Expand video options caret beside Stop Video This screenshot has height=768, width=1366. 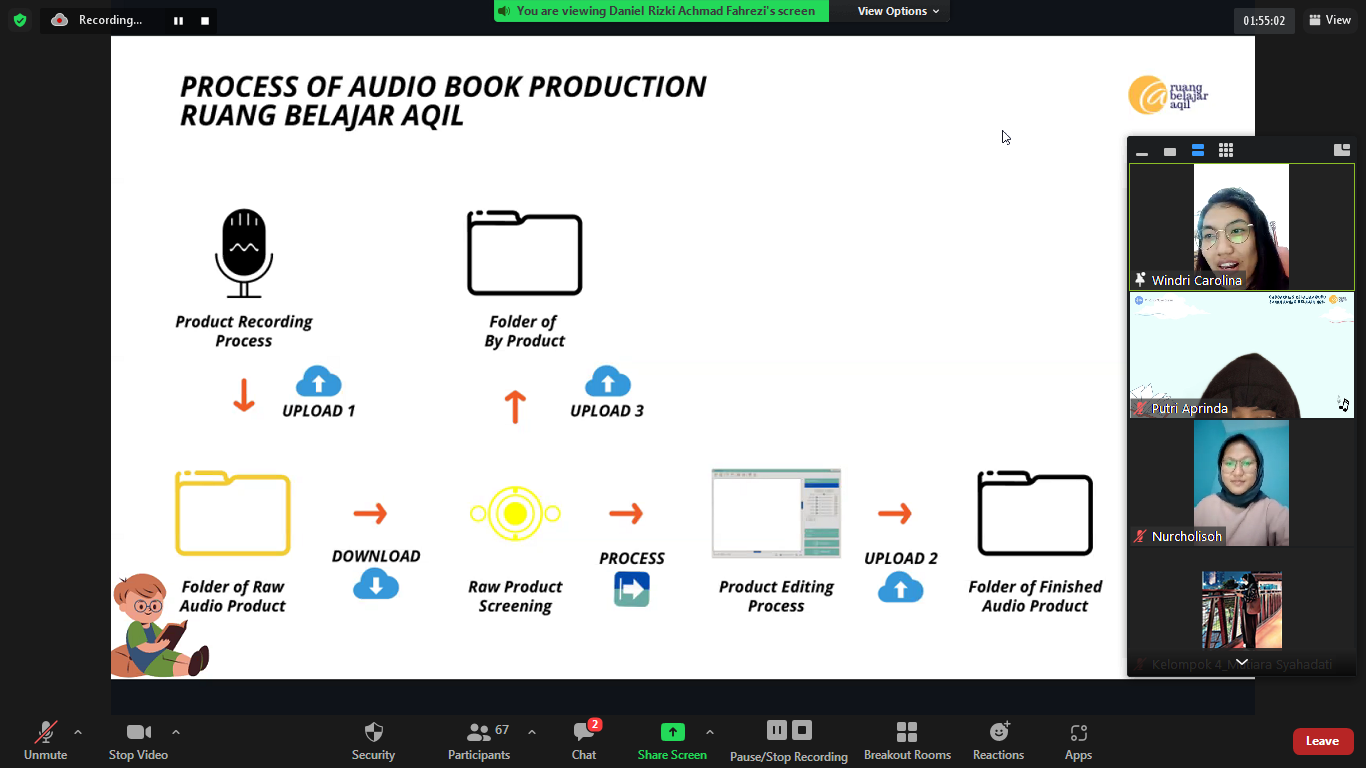[176, 732]
